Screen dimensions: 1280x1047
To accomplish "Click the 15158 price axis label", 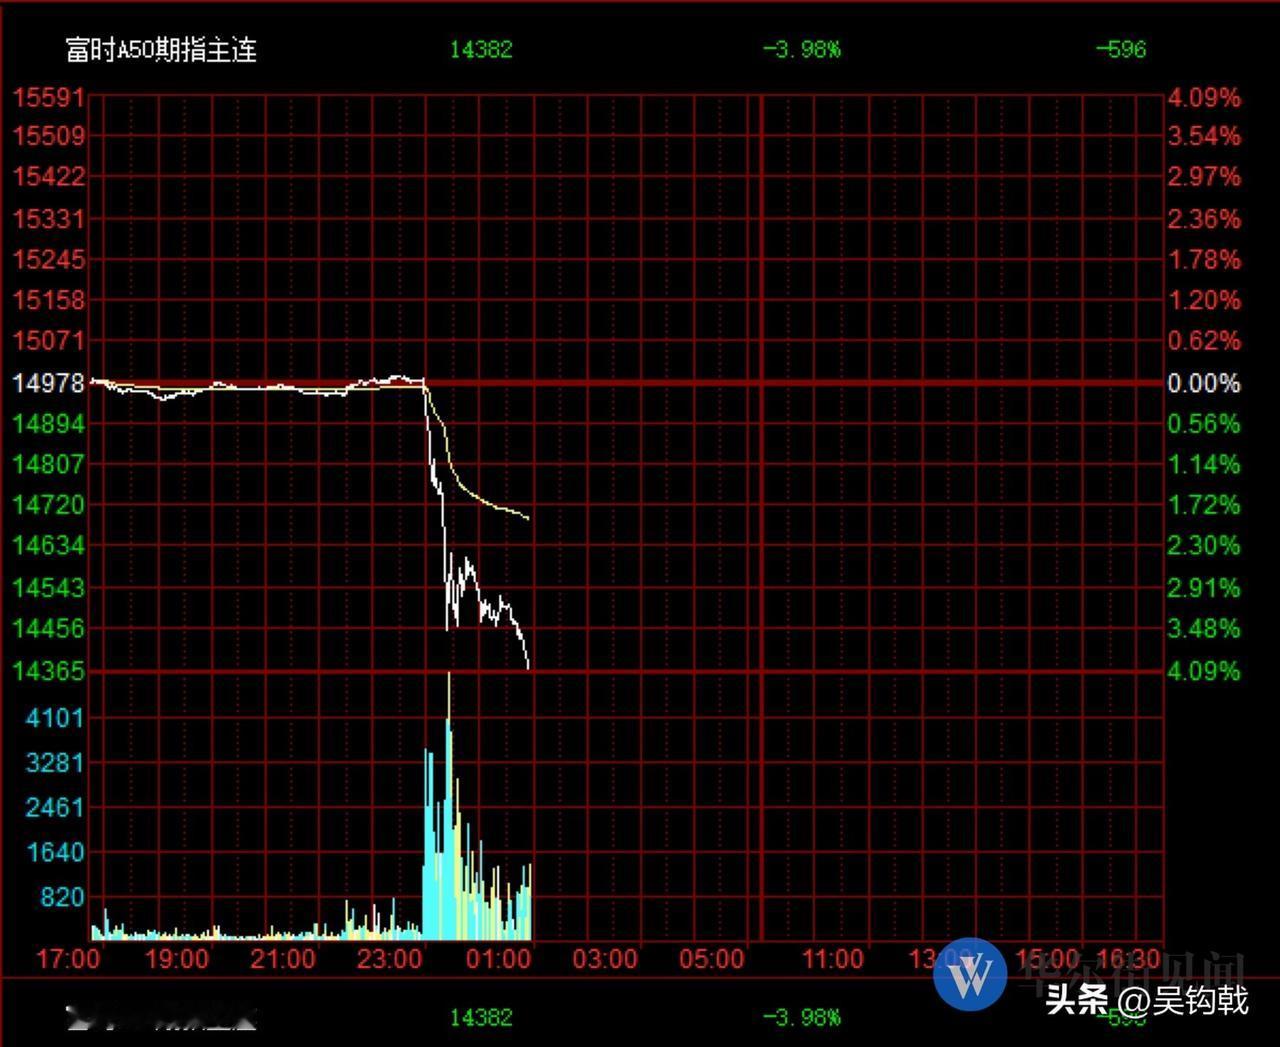I will 49,299.
